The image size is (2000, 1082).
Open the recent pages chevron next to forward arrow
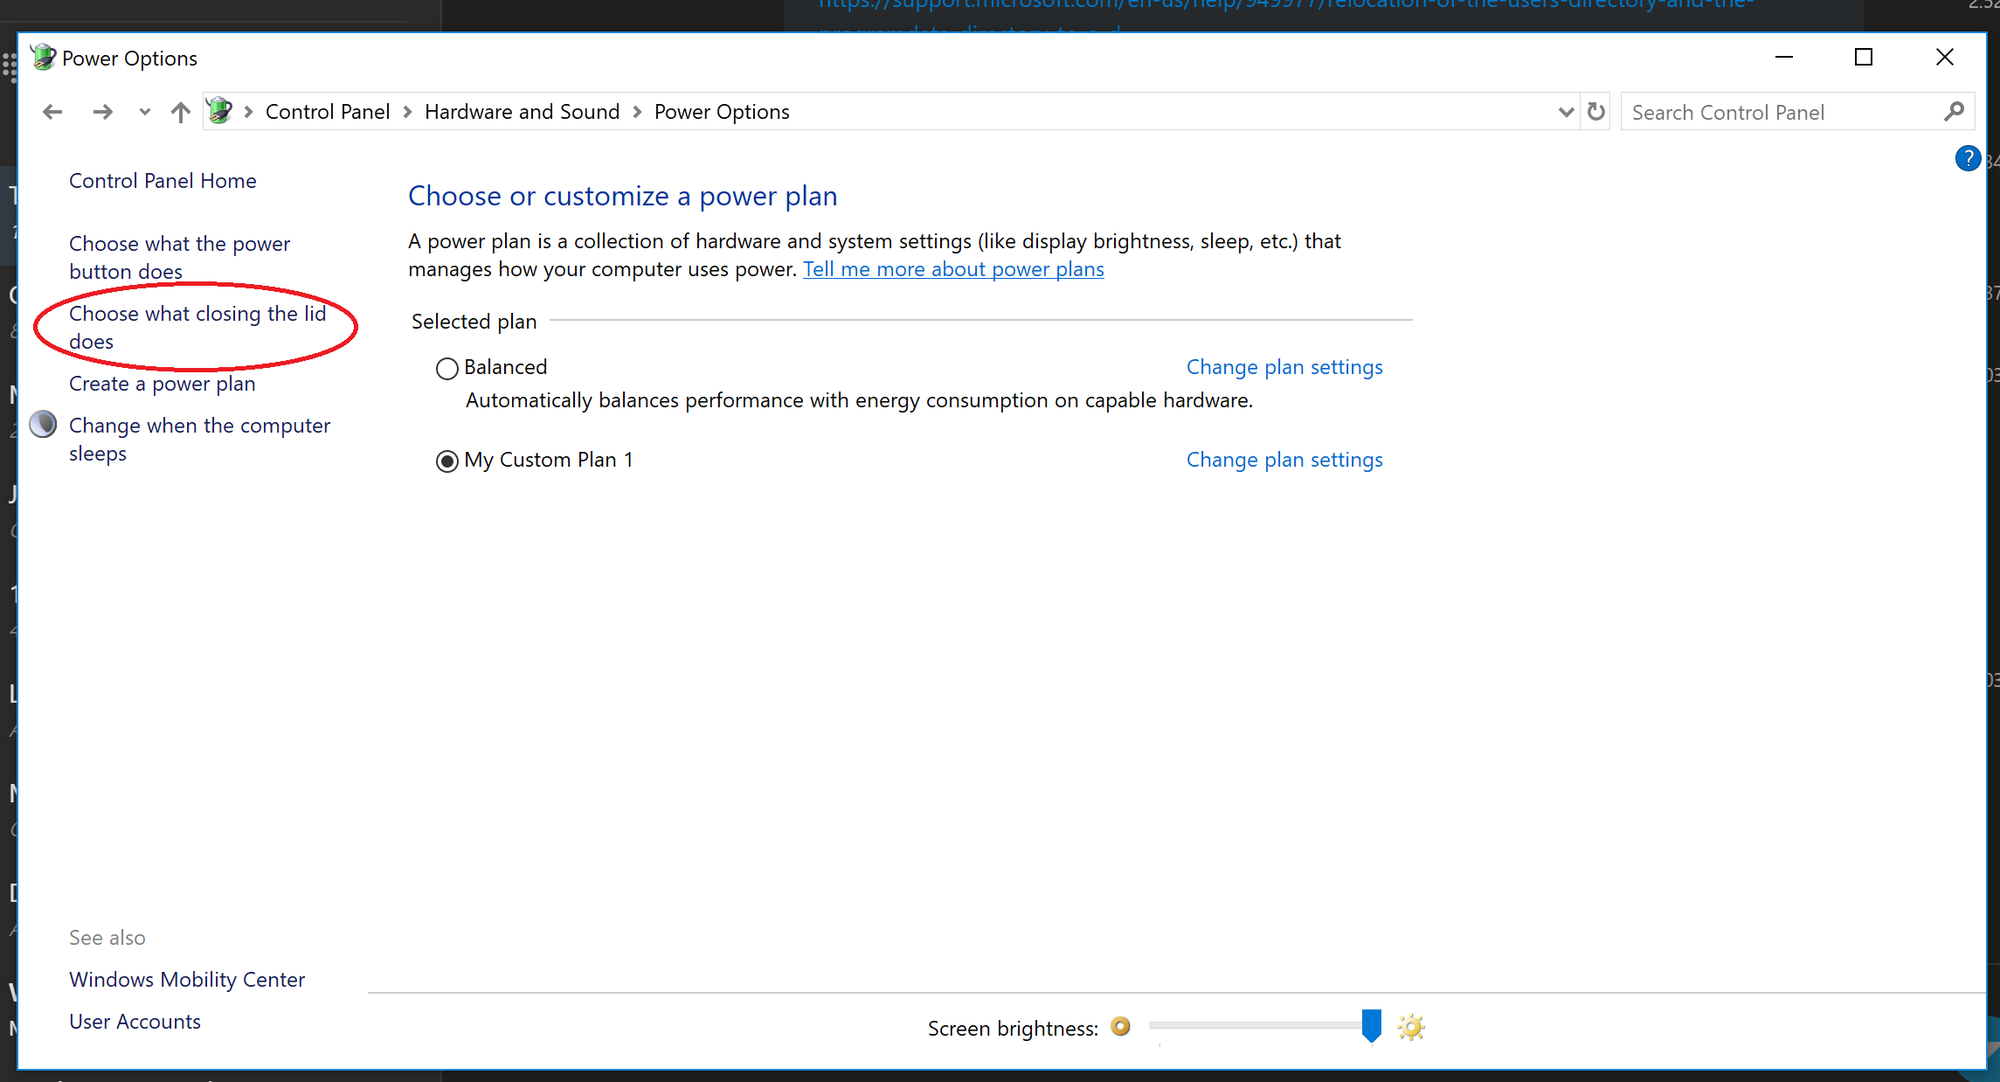click(x=144, y=111)
